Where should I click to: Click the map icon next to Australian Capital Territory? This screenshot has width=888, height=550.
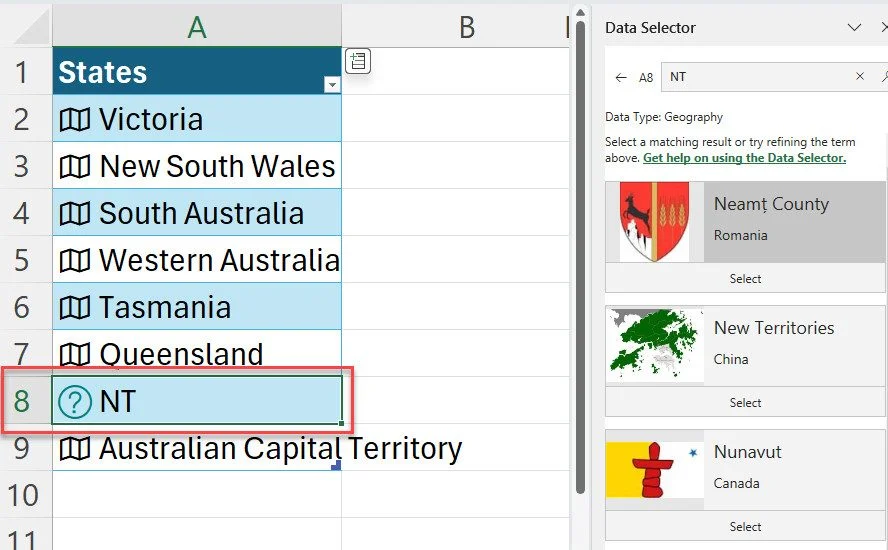click(x=75, y=449)
